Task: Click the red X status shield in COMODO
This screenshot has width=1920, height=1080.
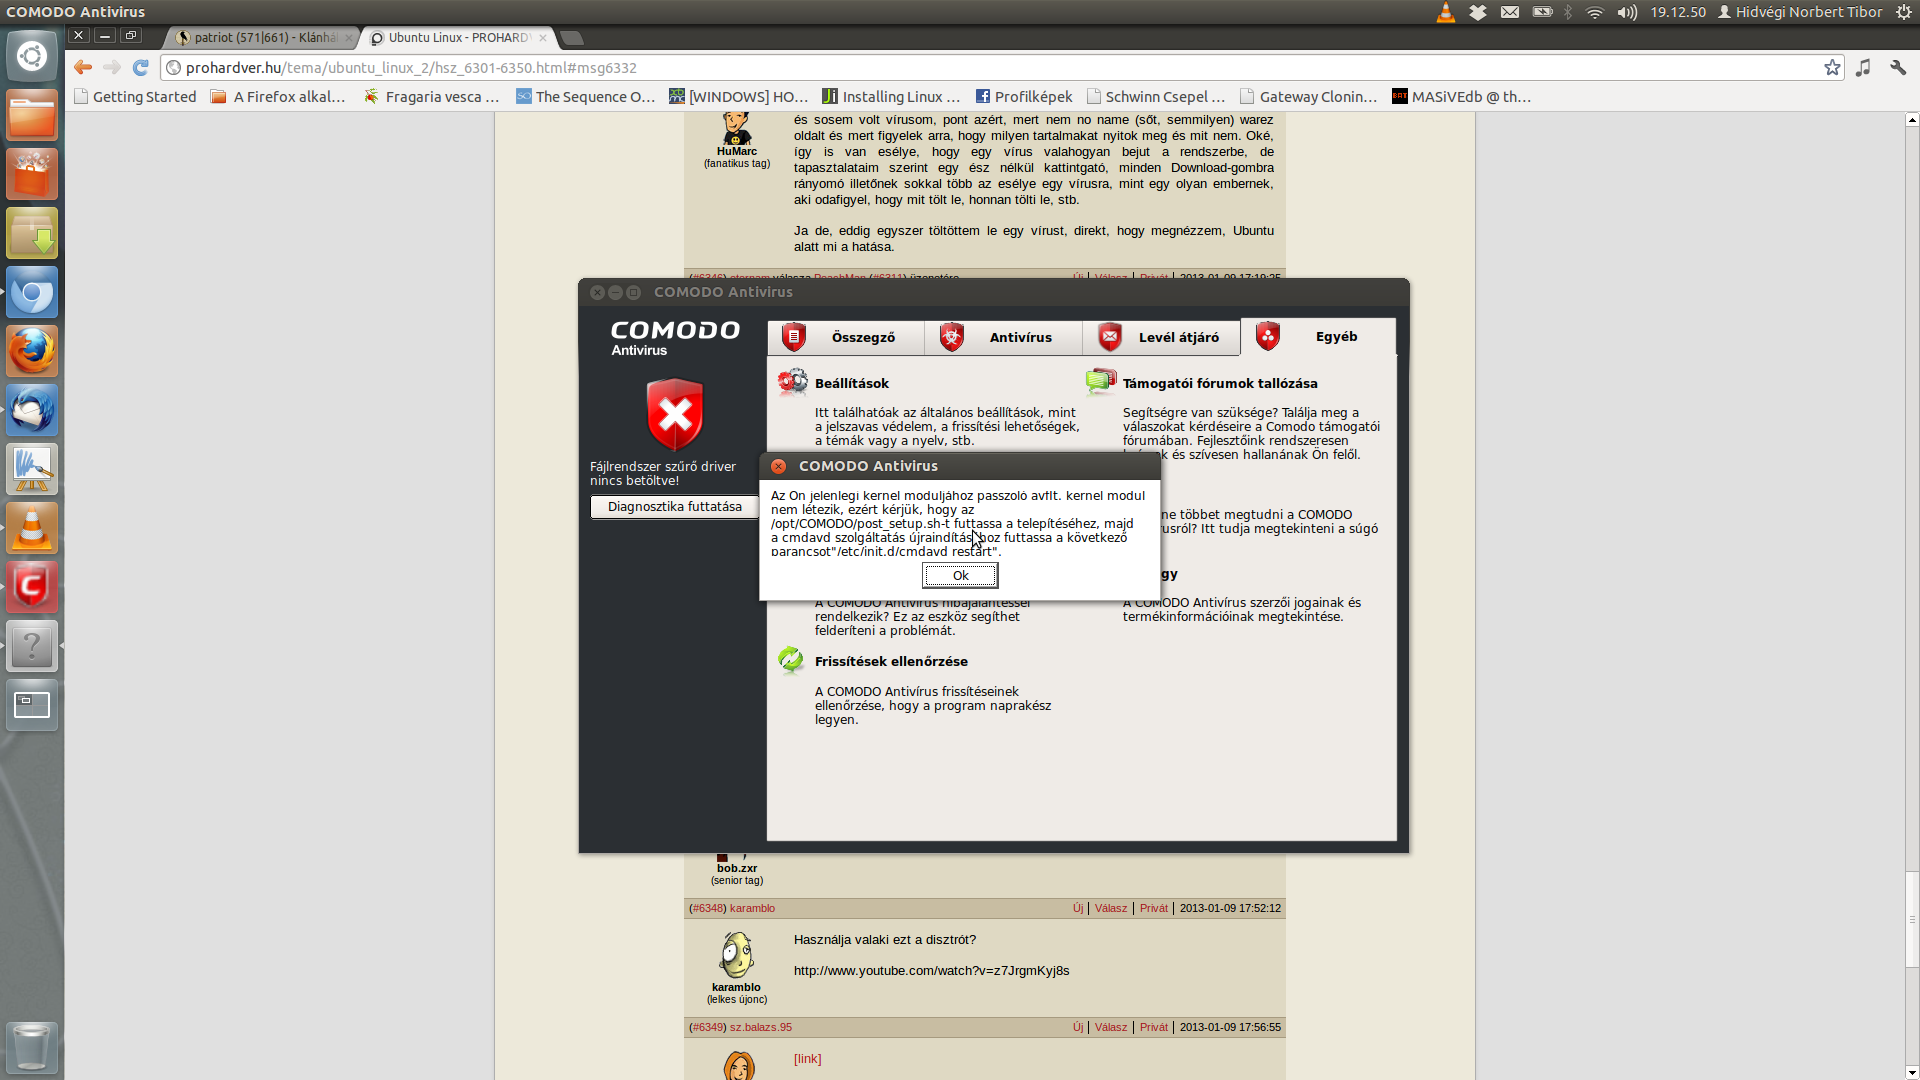Action: click(675, 414)
